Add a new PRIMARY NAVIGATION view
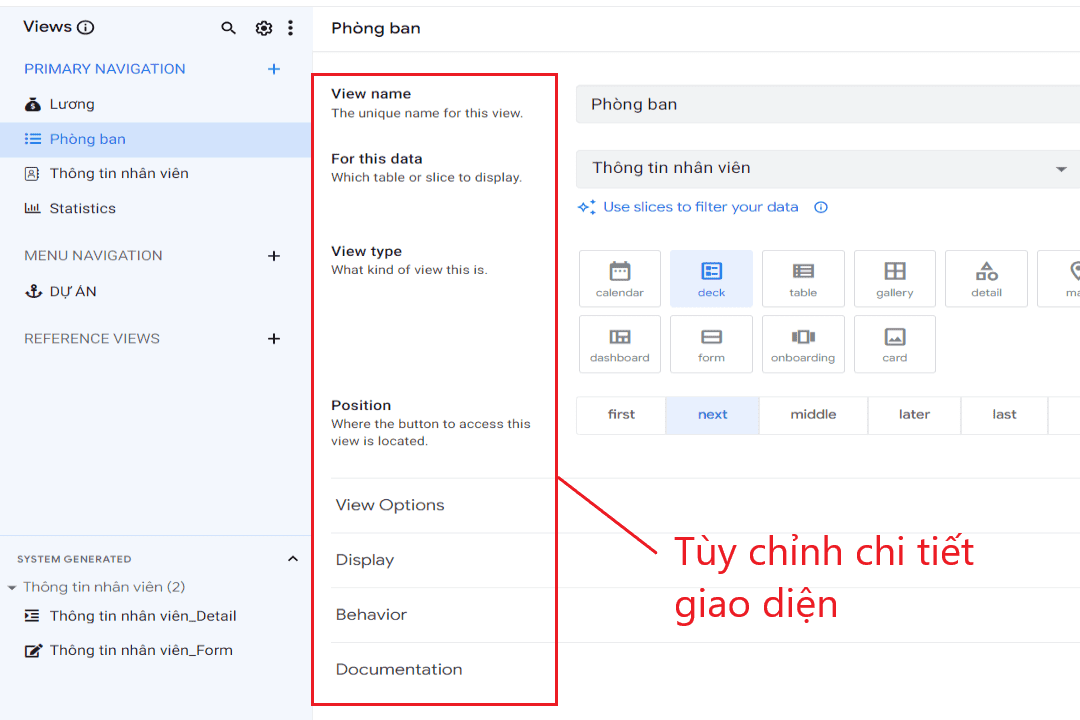Image resolution: width=1080 pixels, height=720 pixels. [x=273, y=68]
